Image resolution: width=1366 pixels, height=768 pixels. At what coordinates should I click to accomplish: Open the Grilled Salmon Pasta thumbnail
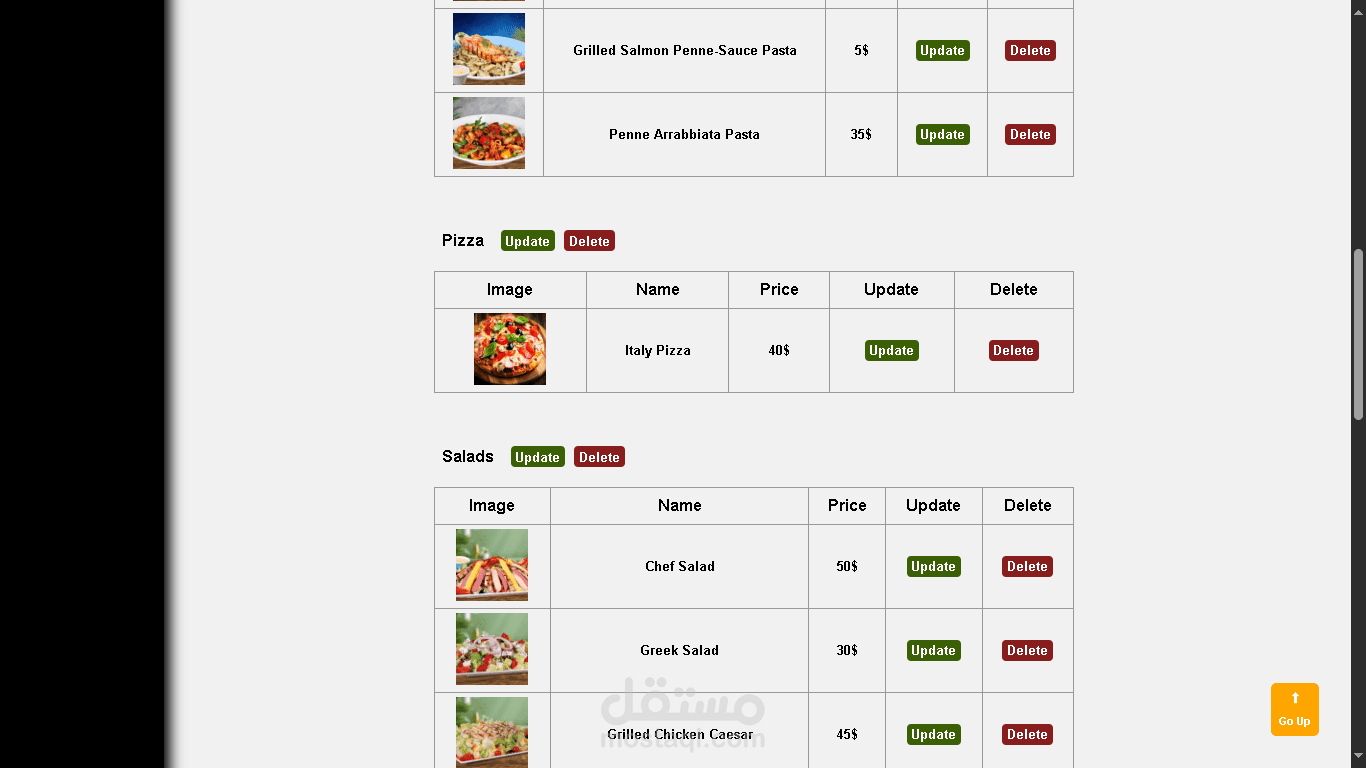coord(489,49)
